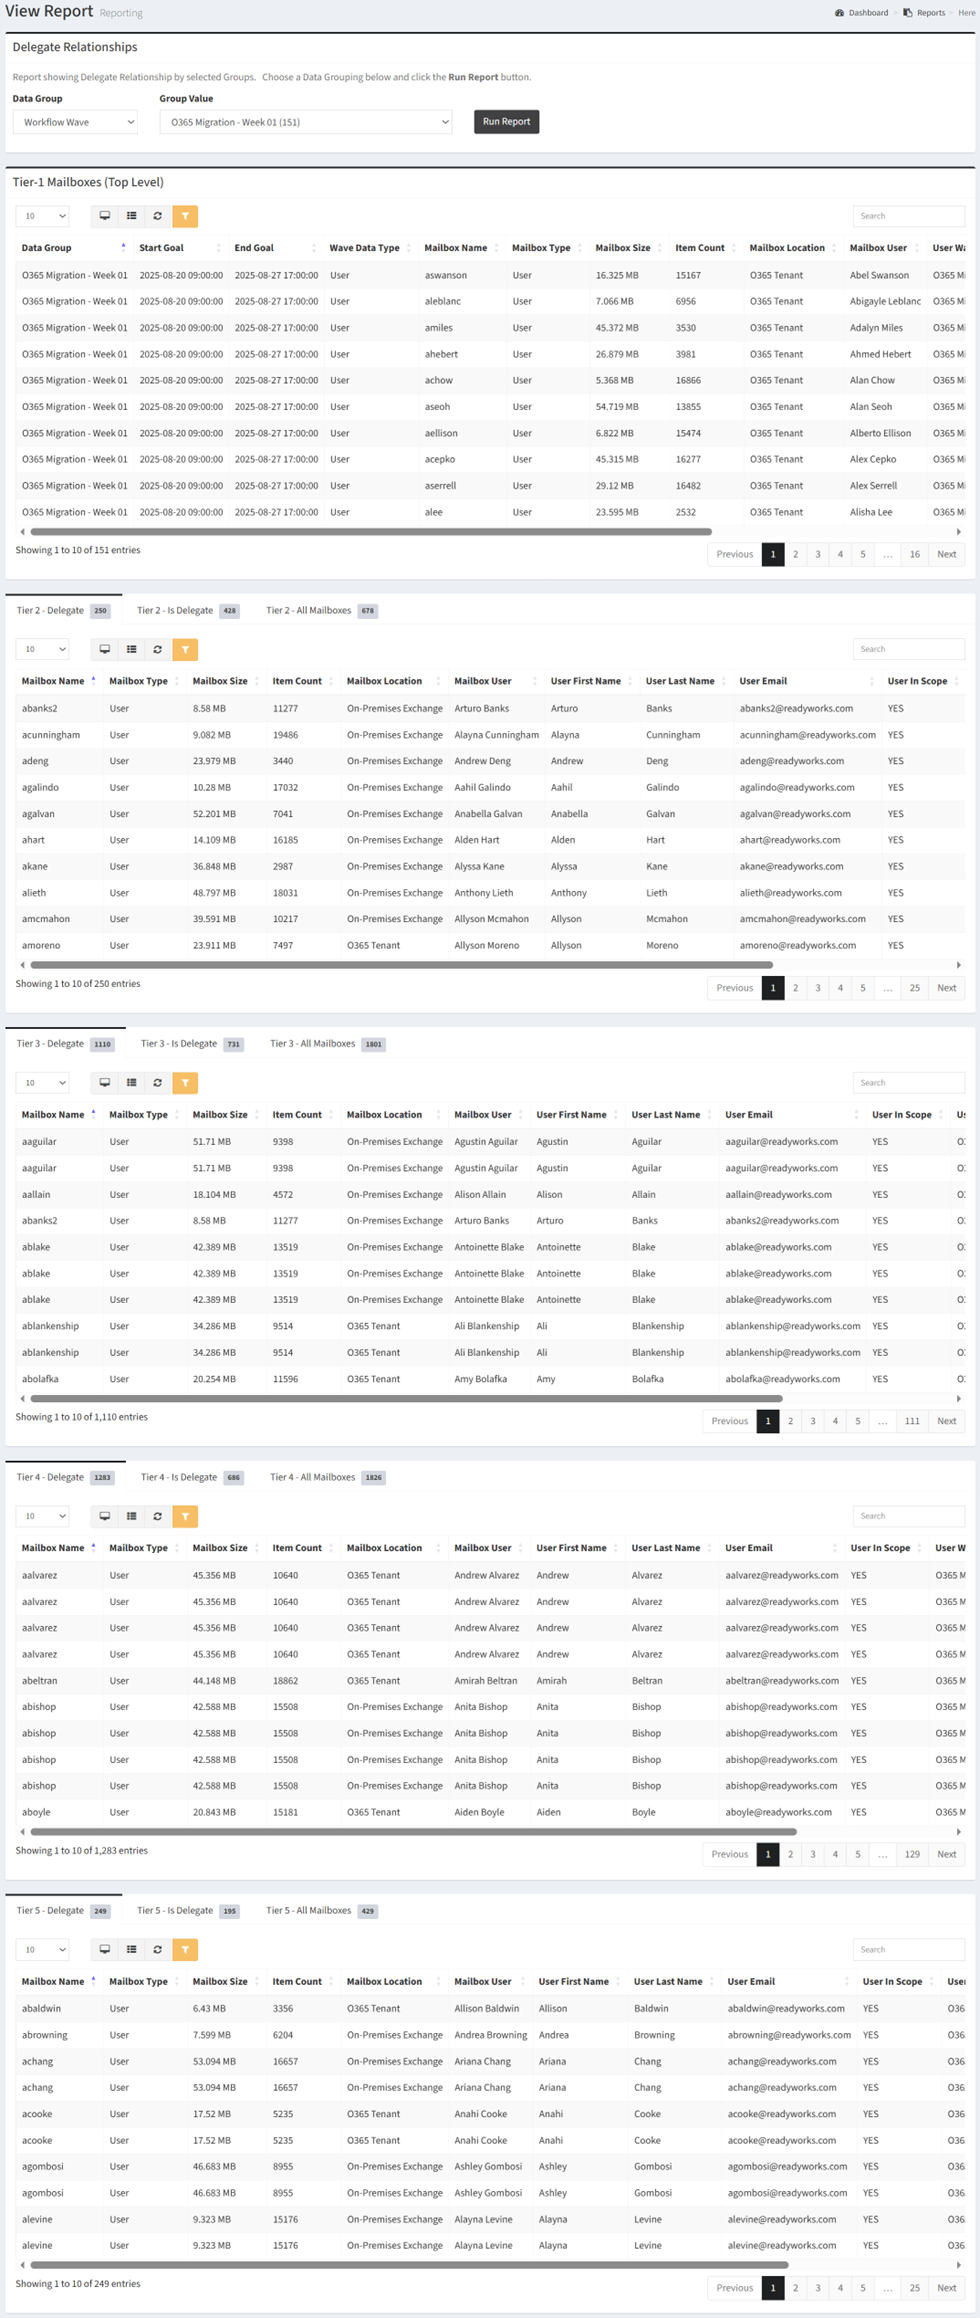Open the Dashboard breadcrumb link
Viewport: 980px width, 2318px height.
(x=867, y=13)
